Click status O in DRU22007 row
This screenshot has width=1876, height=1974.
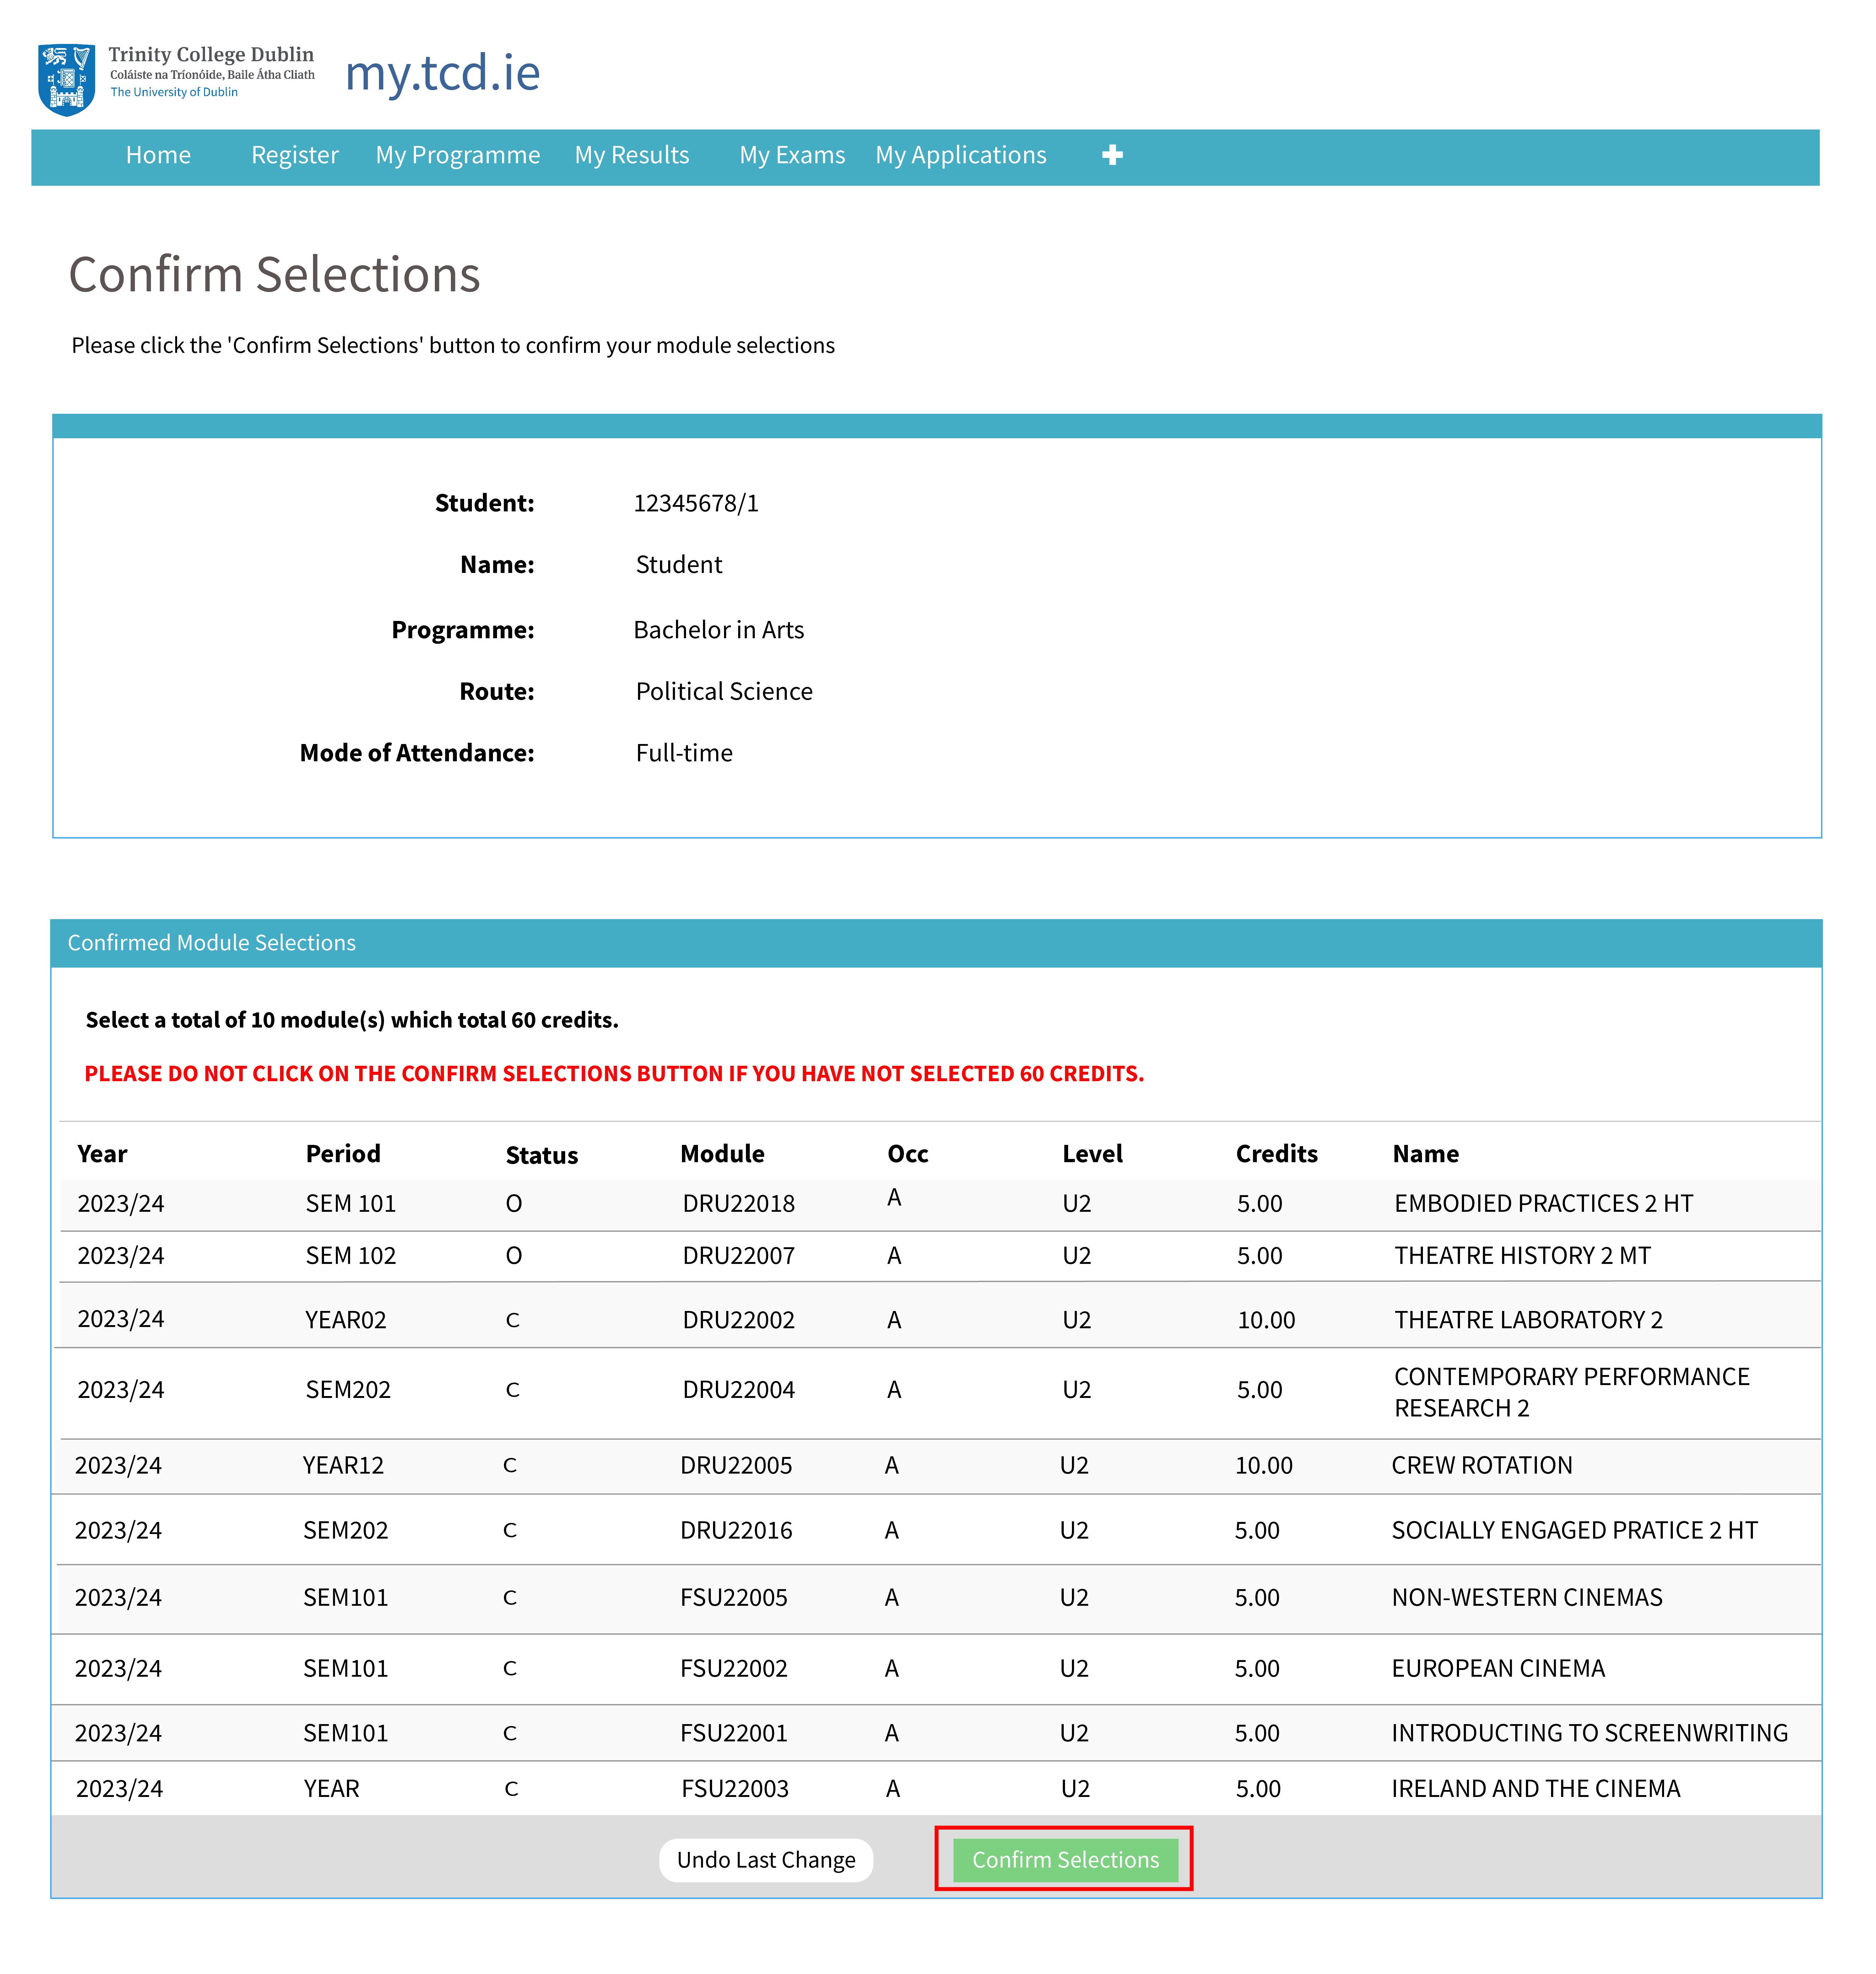[x=514, y=1256]
